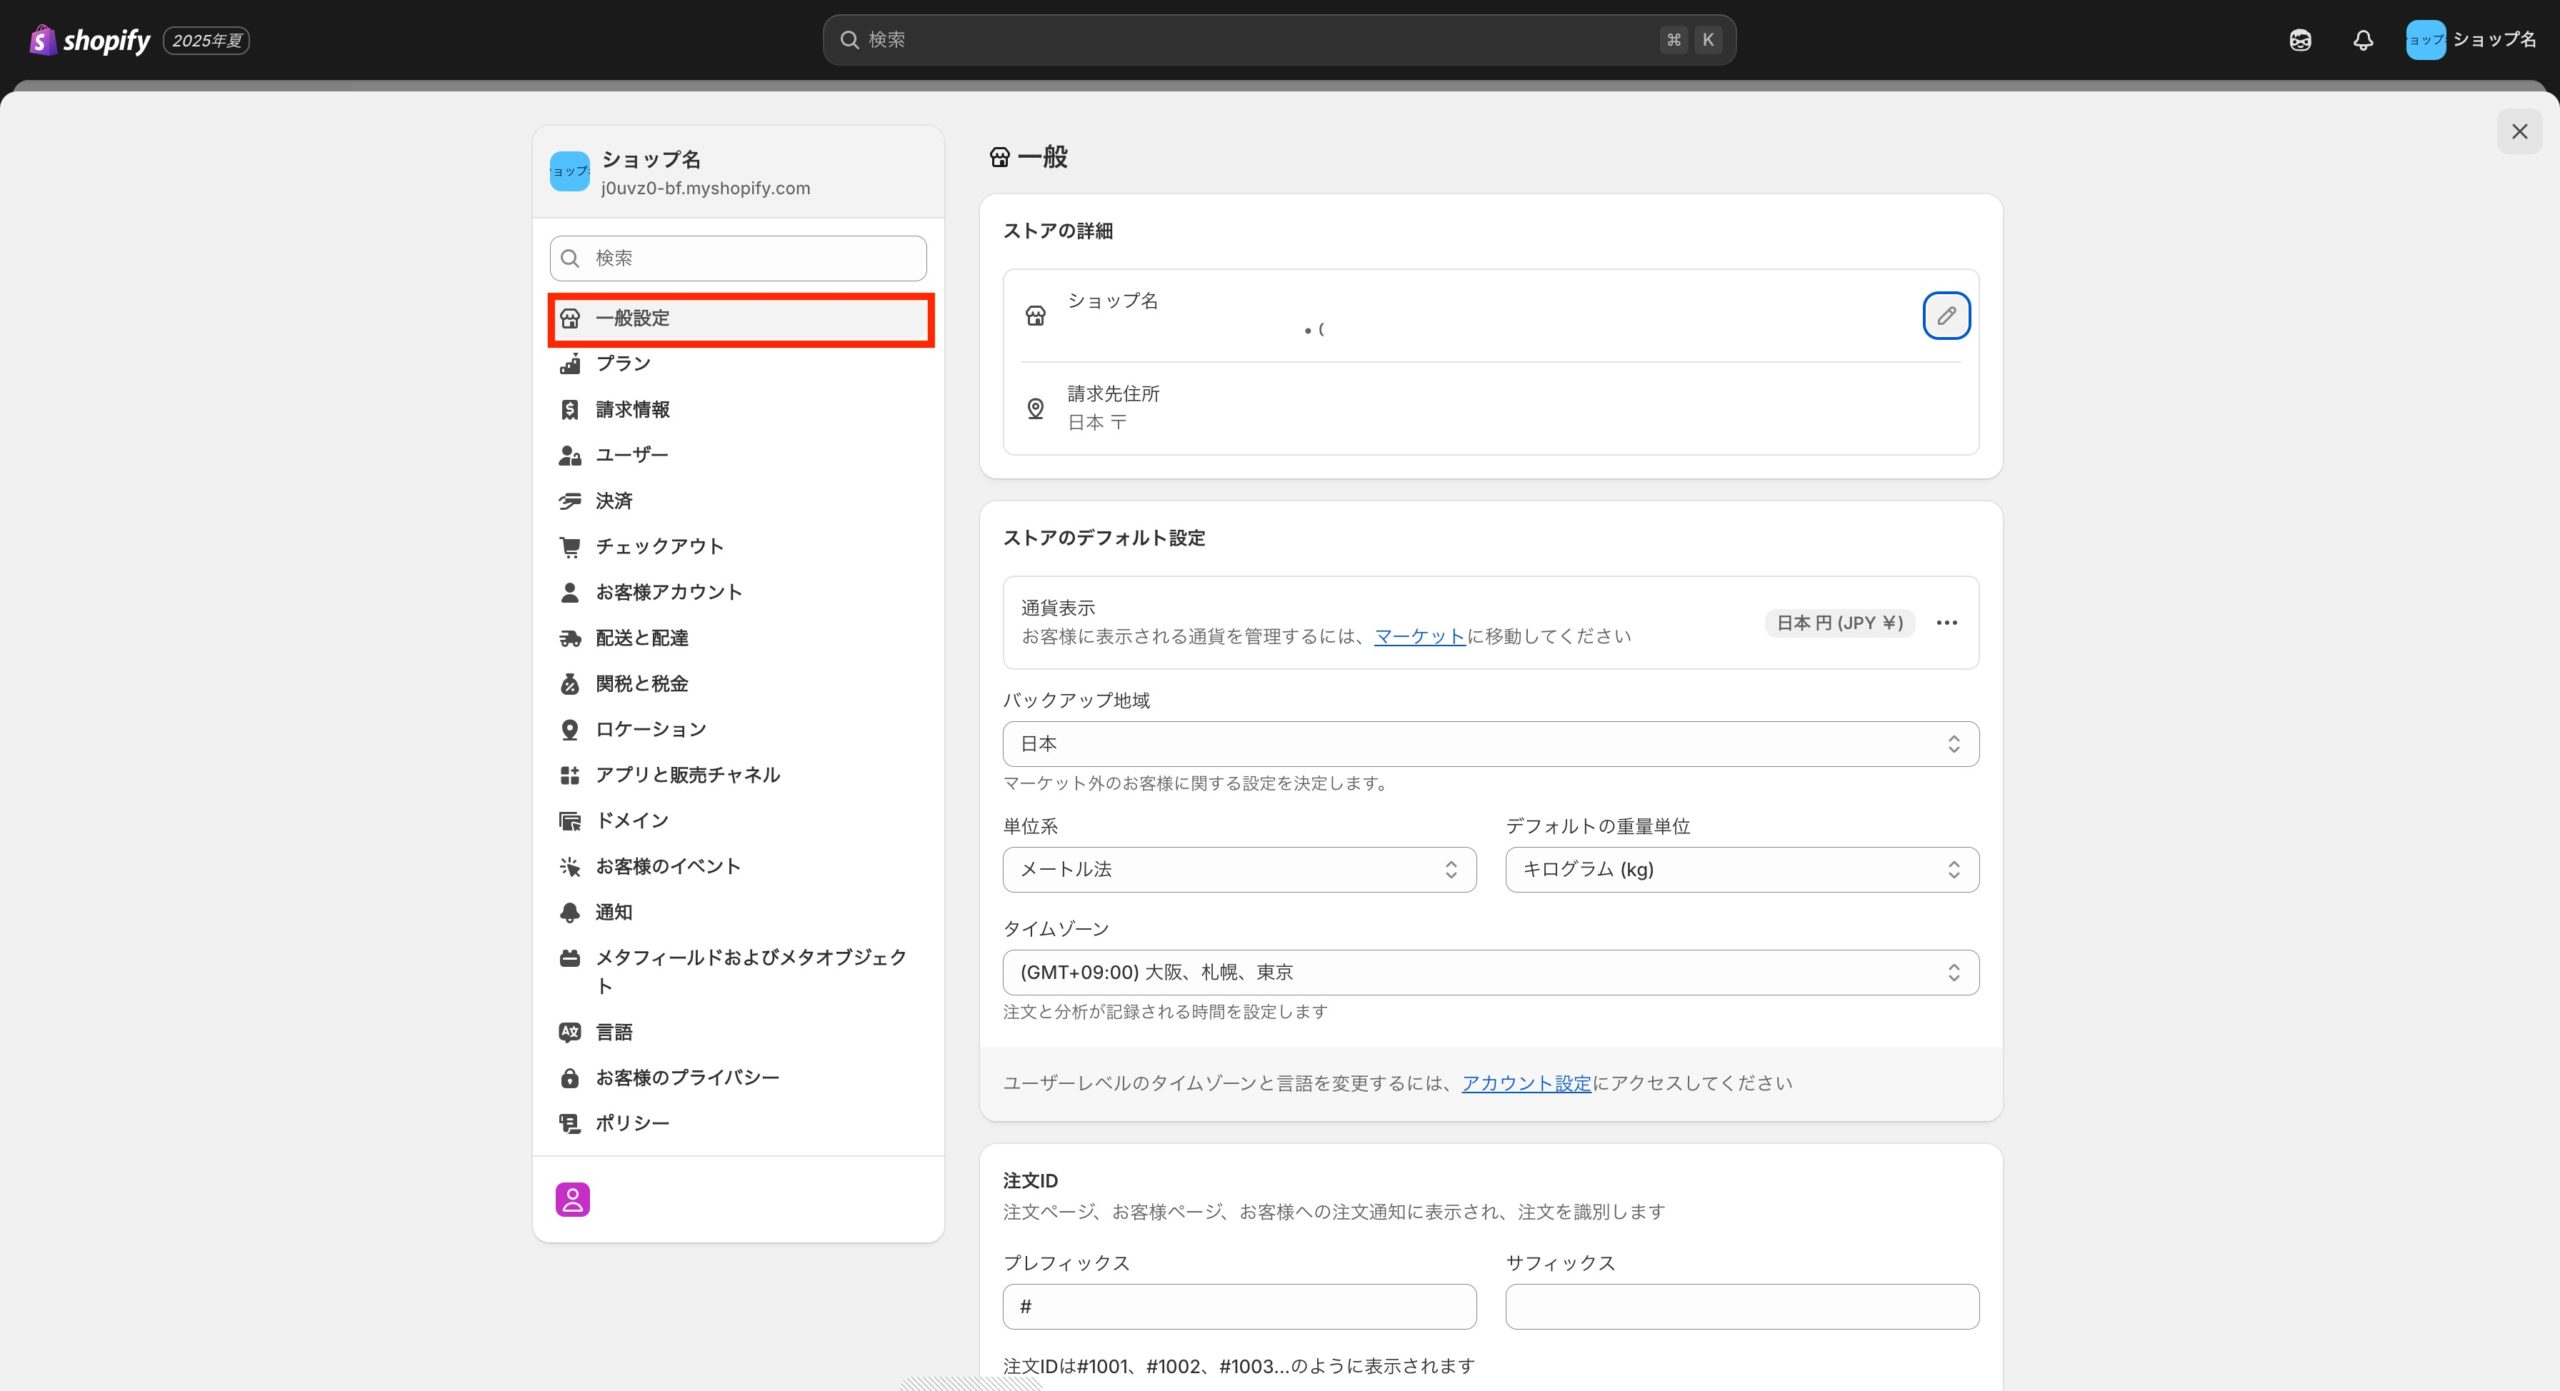Viewport: 2560px width, 1391px height.
Task: Click the pink user avatar icon in the sidebar
Action: (572, 1199)
